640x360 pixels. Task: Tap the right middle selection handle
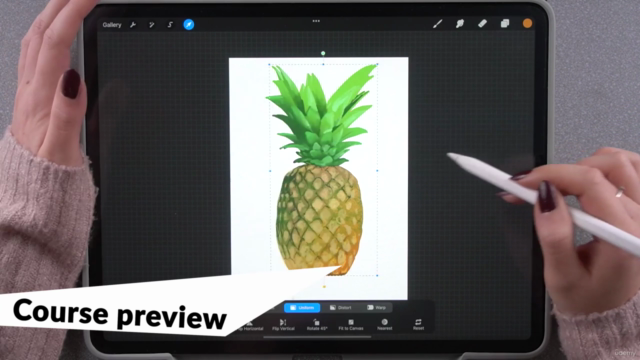tap(377, 171)
